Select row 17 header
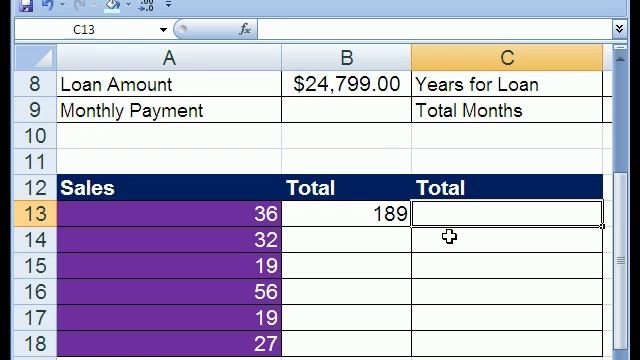 pos(35,318)
